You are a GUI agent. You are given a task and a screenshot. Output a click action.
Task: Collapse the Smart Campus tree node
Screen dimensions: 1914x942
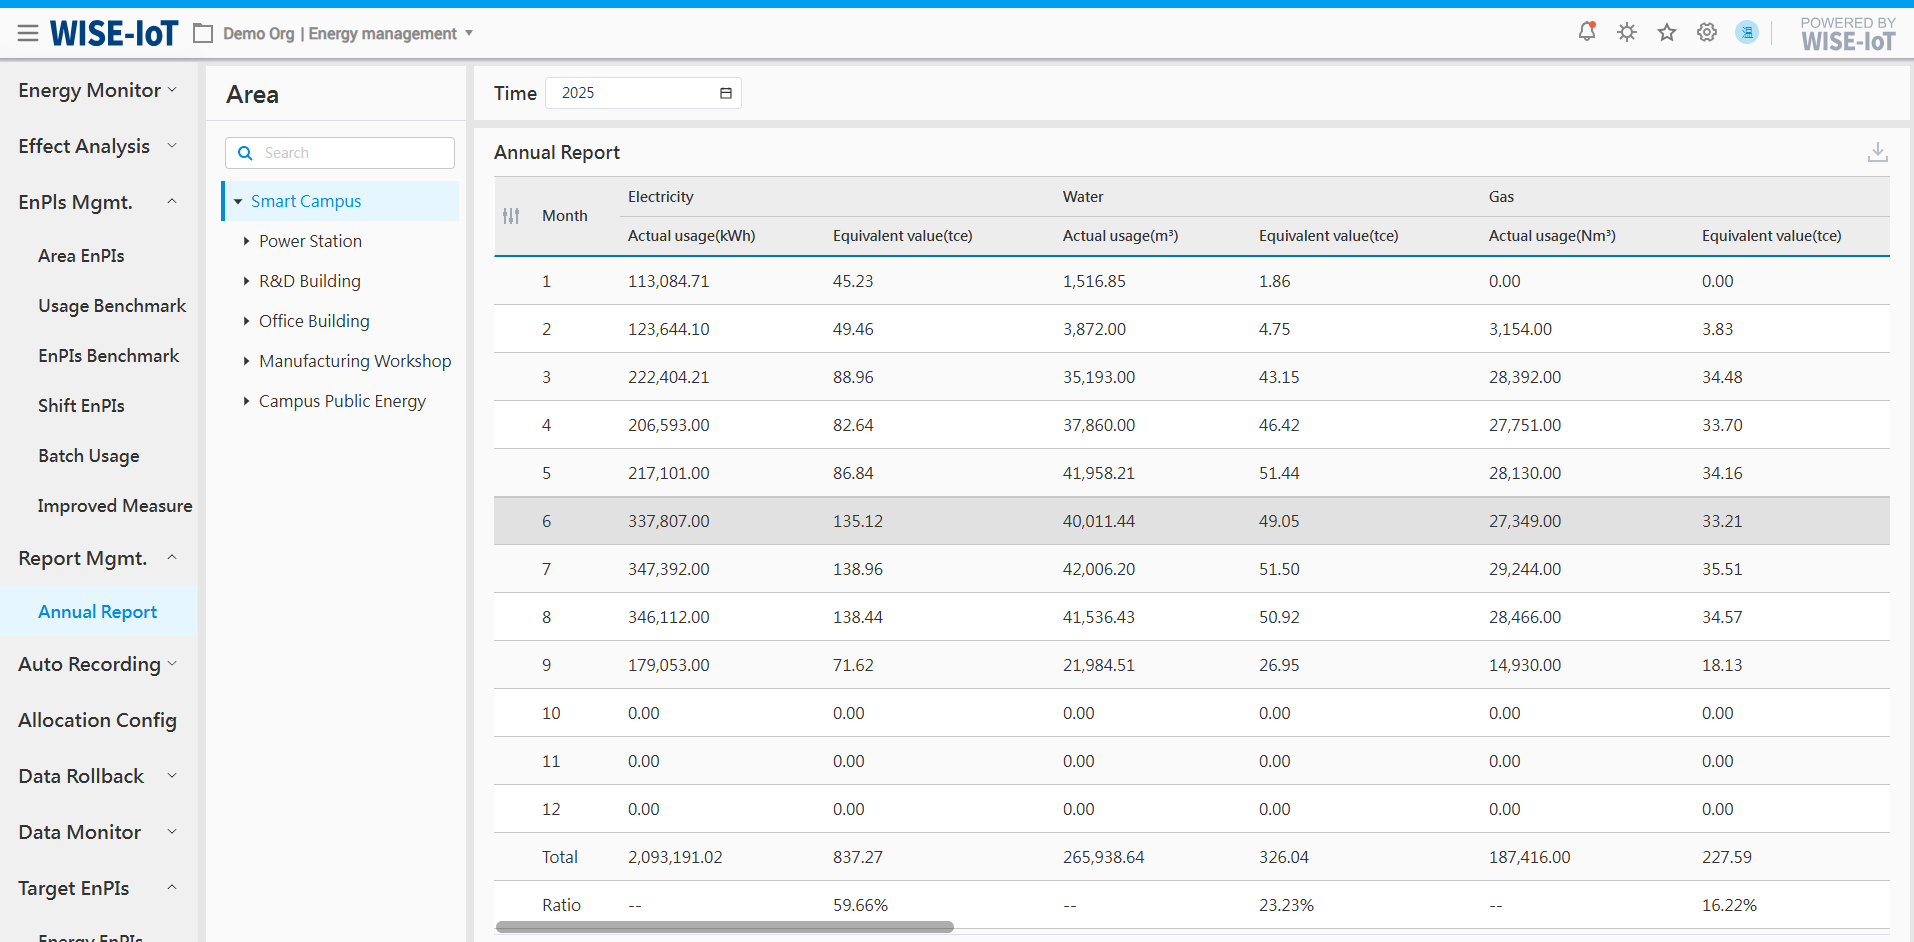[238, 201]
